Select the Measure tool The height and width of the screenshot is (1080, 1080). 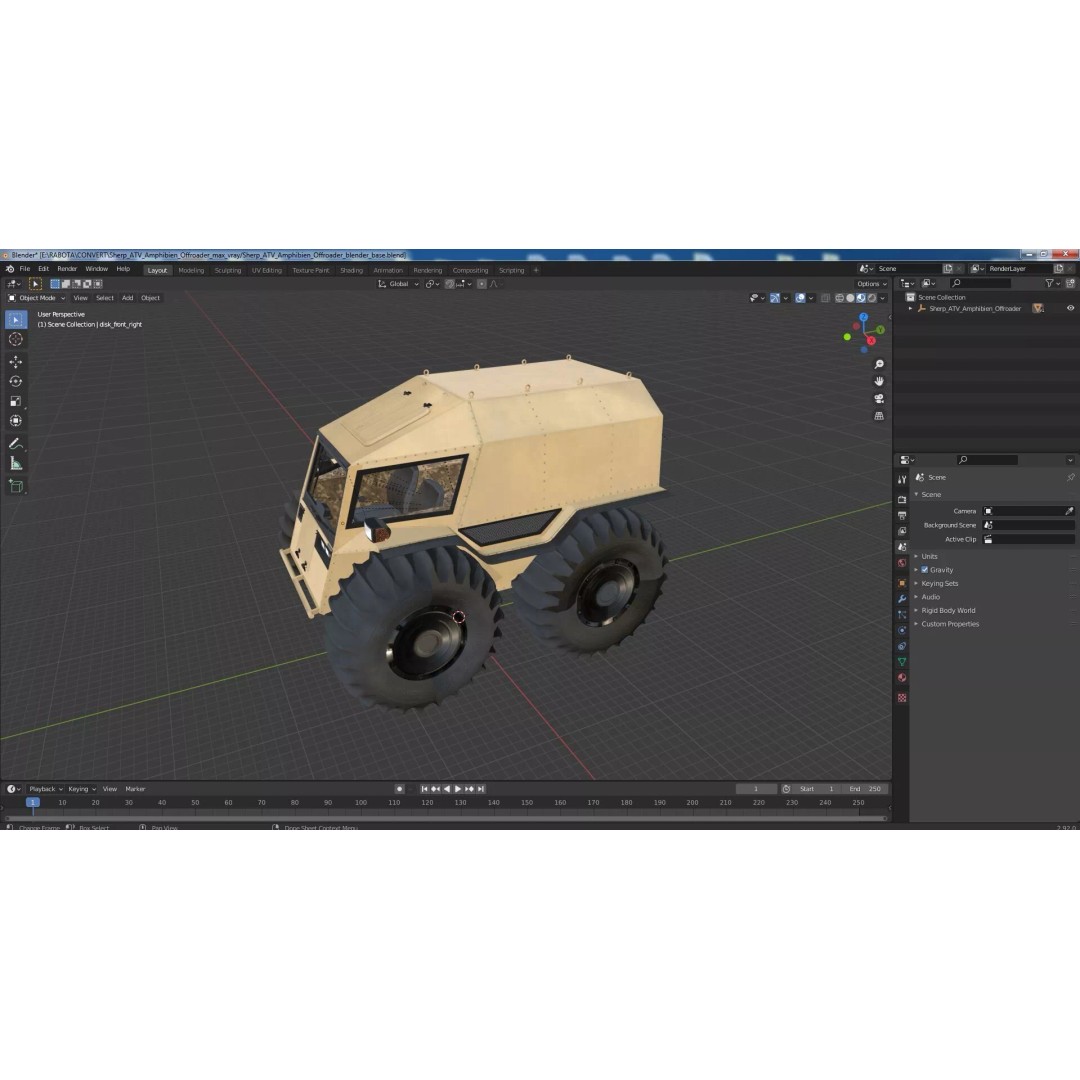coord(16,464)
